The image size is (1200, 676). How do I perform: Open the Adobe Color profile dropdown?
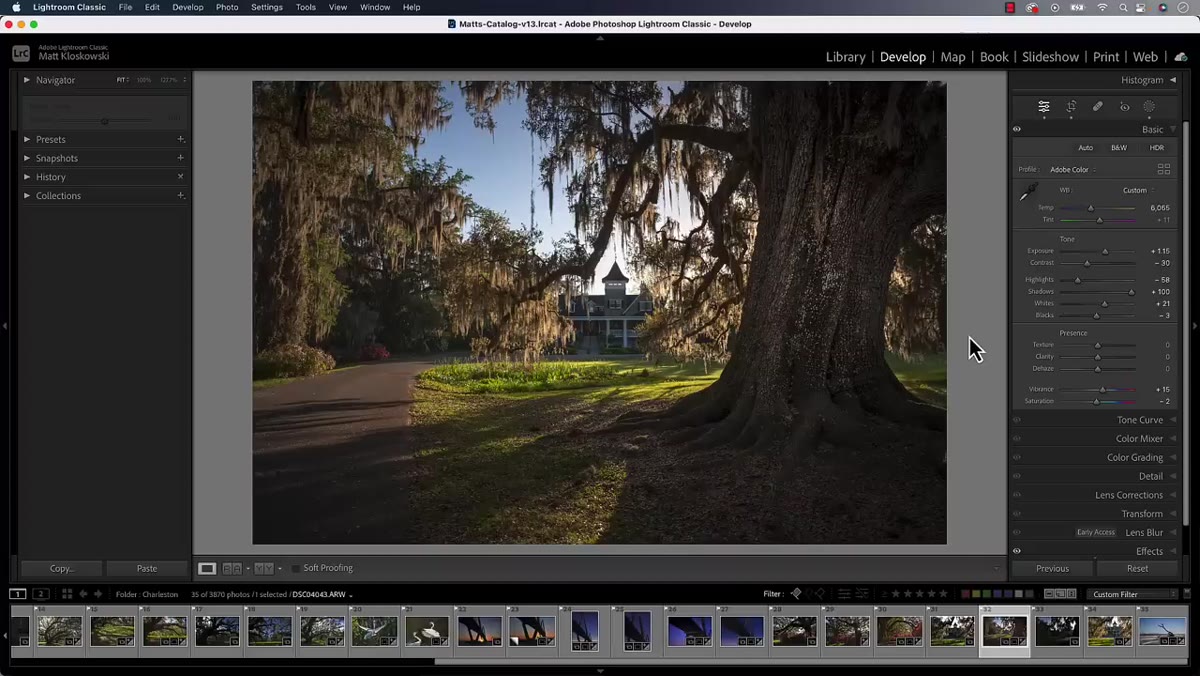[x=1073, y=169]
